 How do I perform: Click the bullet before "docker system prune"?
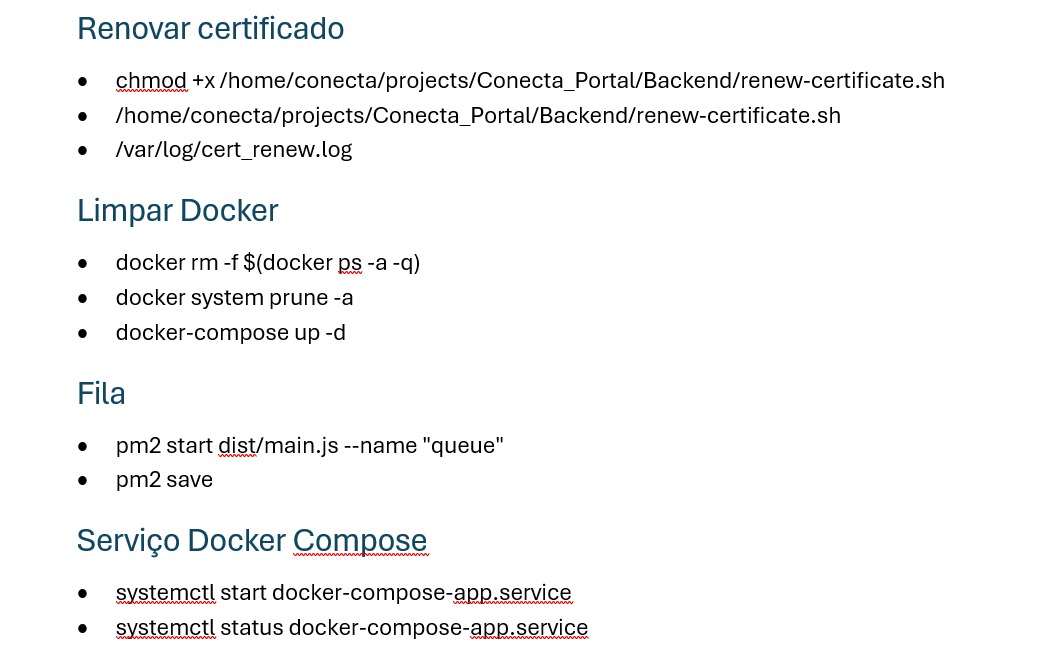(83, 298)
